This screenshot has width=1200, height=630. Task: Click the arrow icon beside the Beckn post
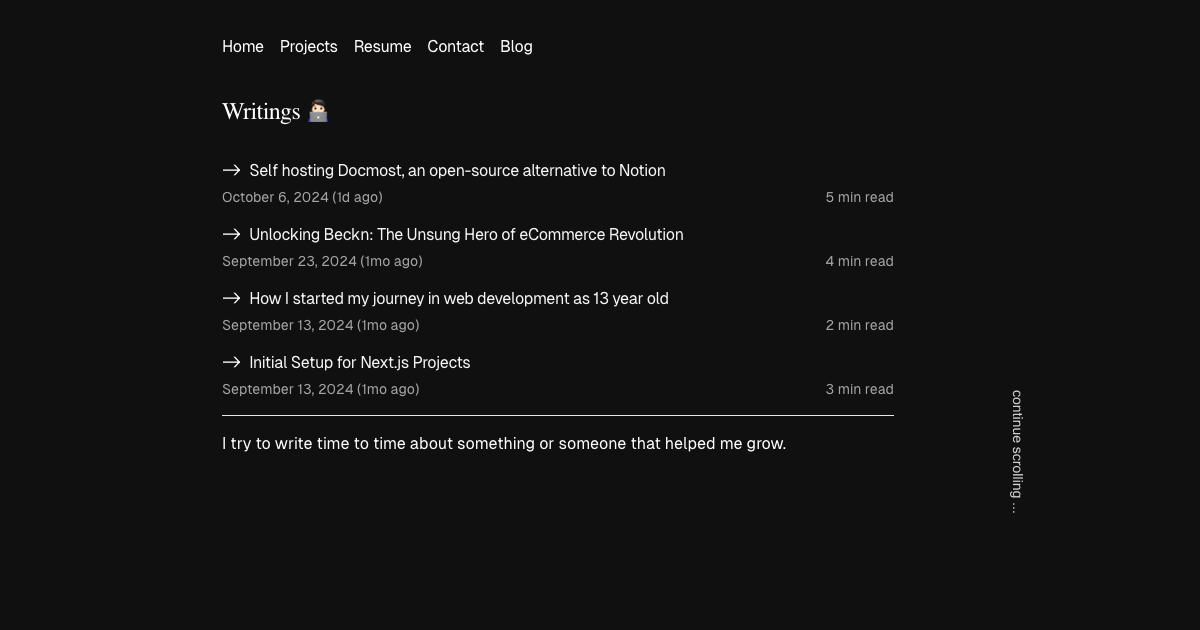pos(231,234)
